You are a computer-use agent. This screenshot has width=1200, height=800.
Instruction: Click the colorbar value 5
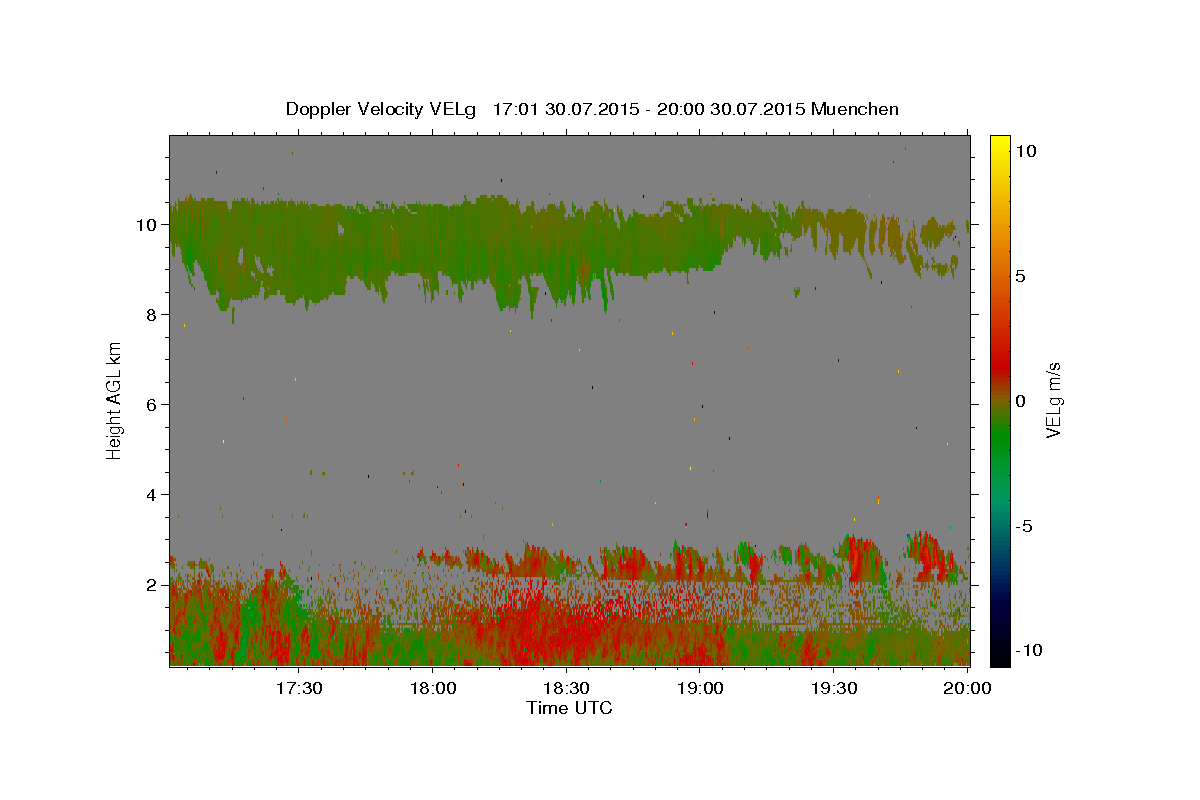[x=1020, y=276]
